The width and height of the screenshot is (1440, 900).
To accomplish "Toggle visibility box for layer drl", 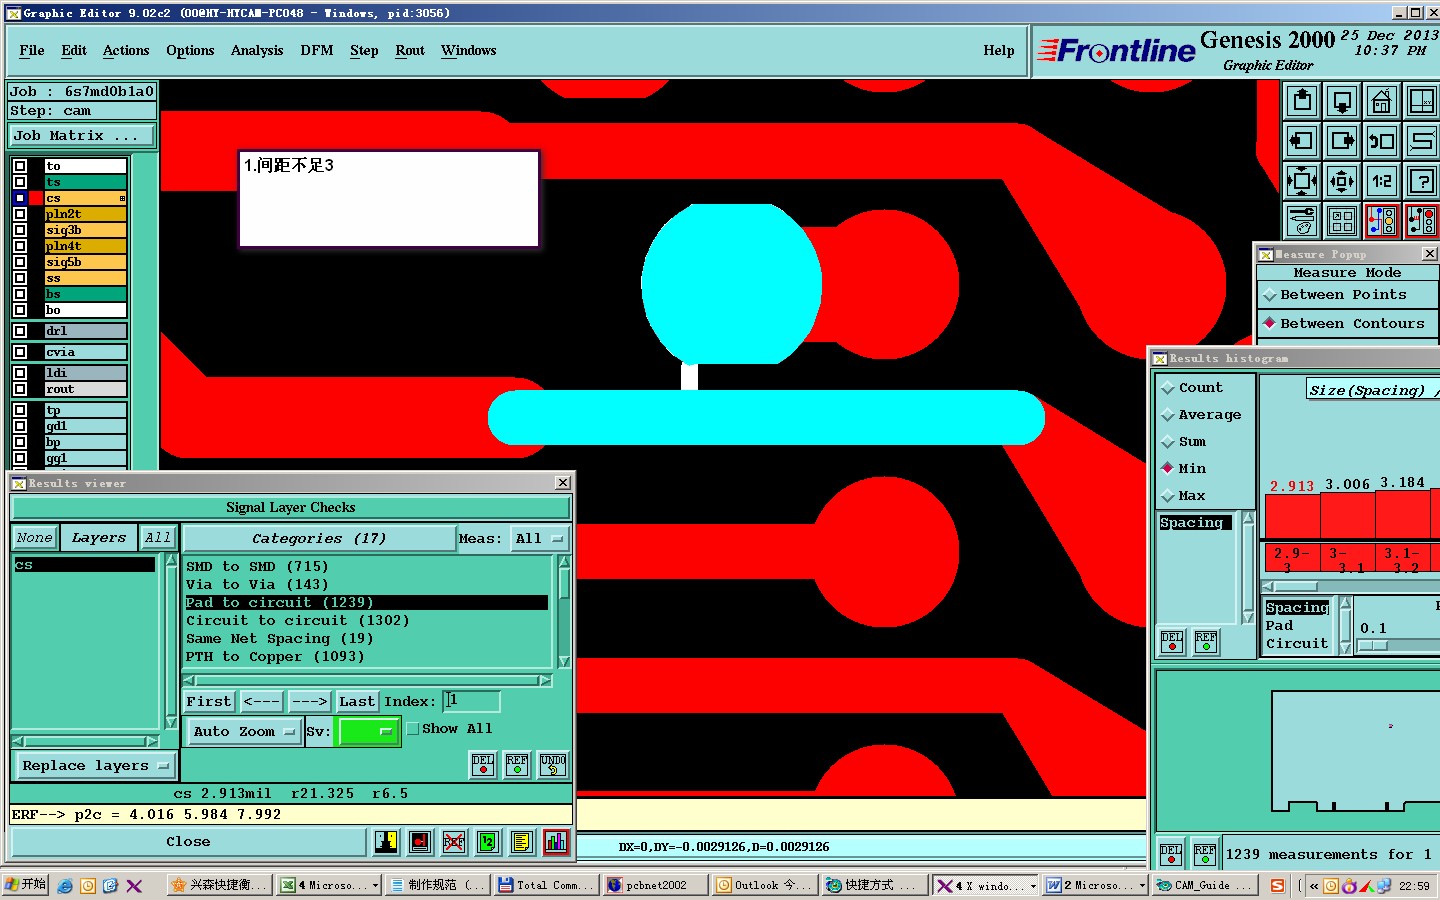I will (x=20, y=331).
